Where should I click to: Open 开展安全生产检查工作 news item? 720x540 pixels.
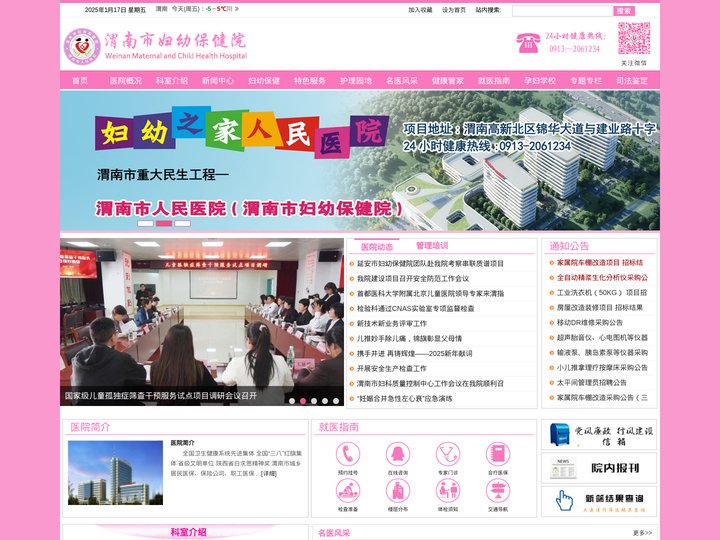[392, 368]
